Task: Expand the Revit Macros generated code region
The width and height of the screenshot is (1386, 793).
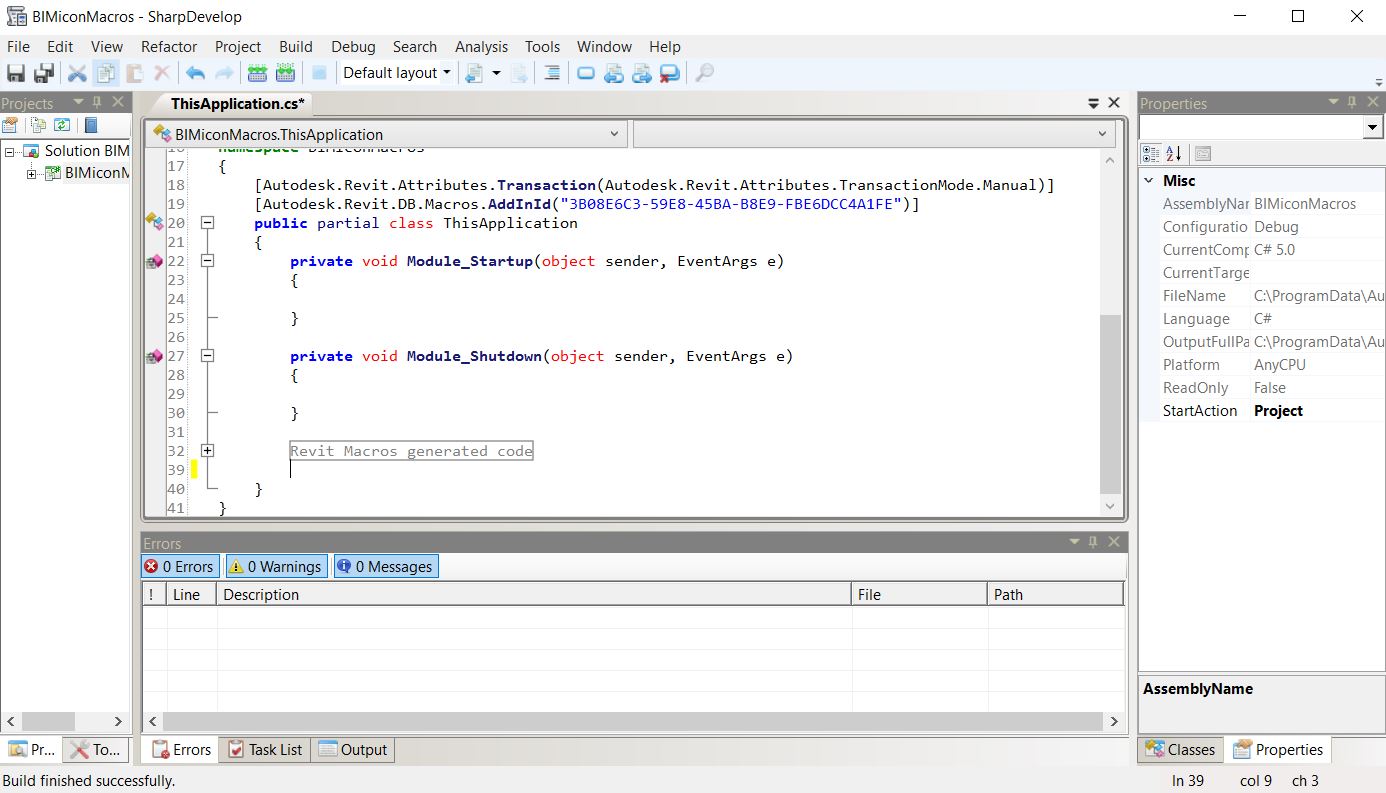Action: click(207, 450)
